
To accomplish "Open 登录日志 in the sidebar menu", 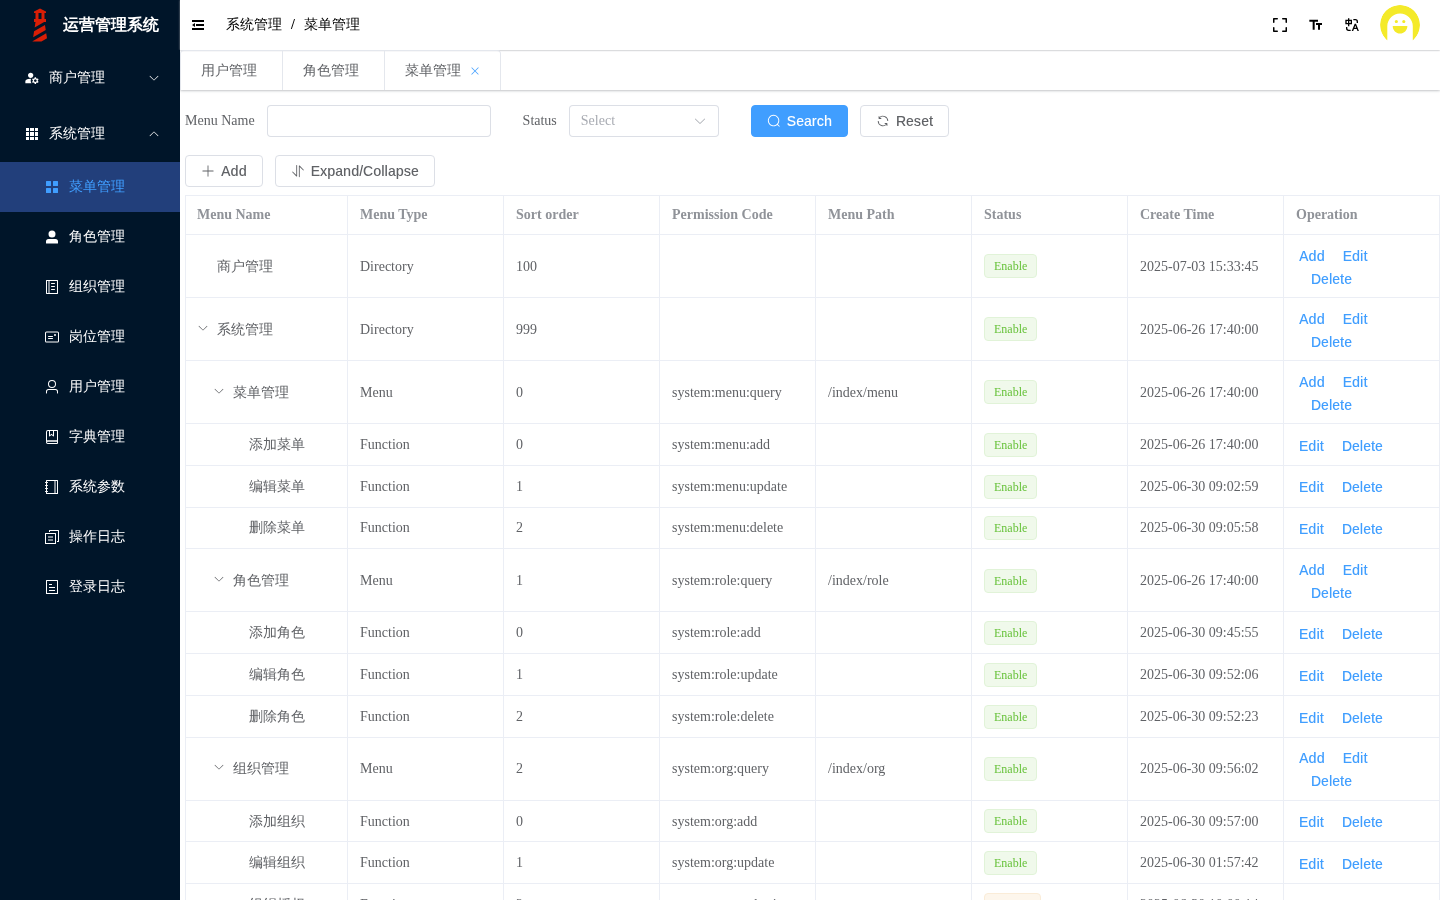I will tap(90, 587).
